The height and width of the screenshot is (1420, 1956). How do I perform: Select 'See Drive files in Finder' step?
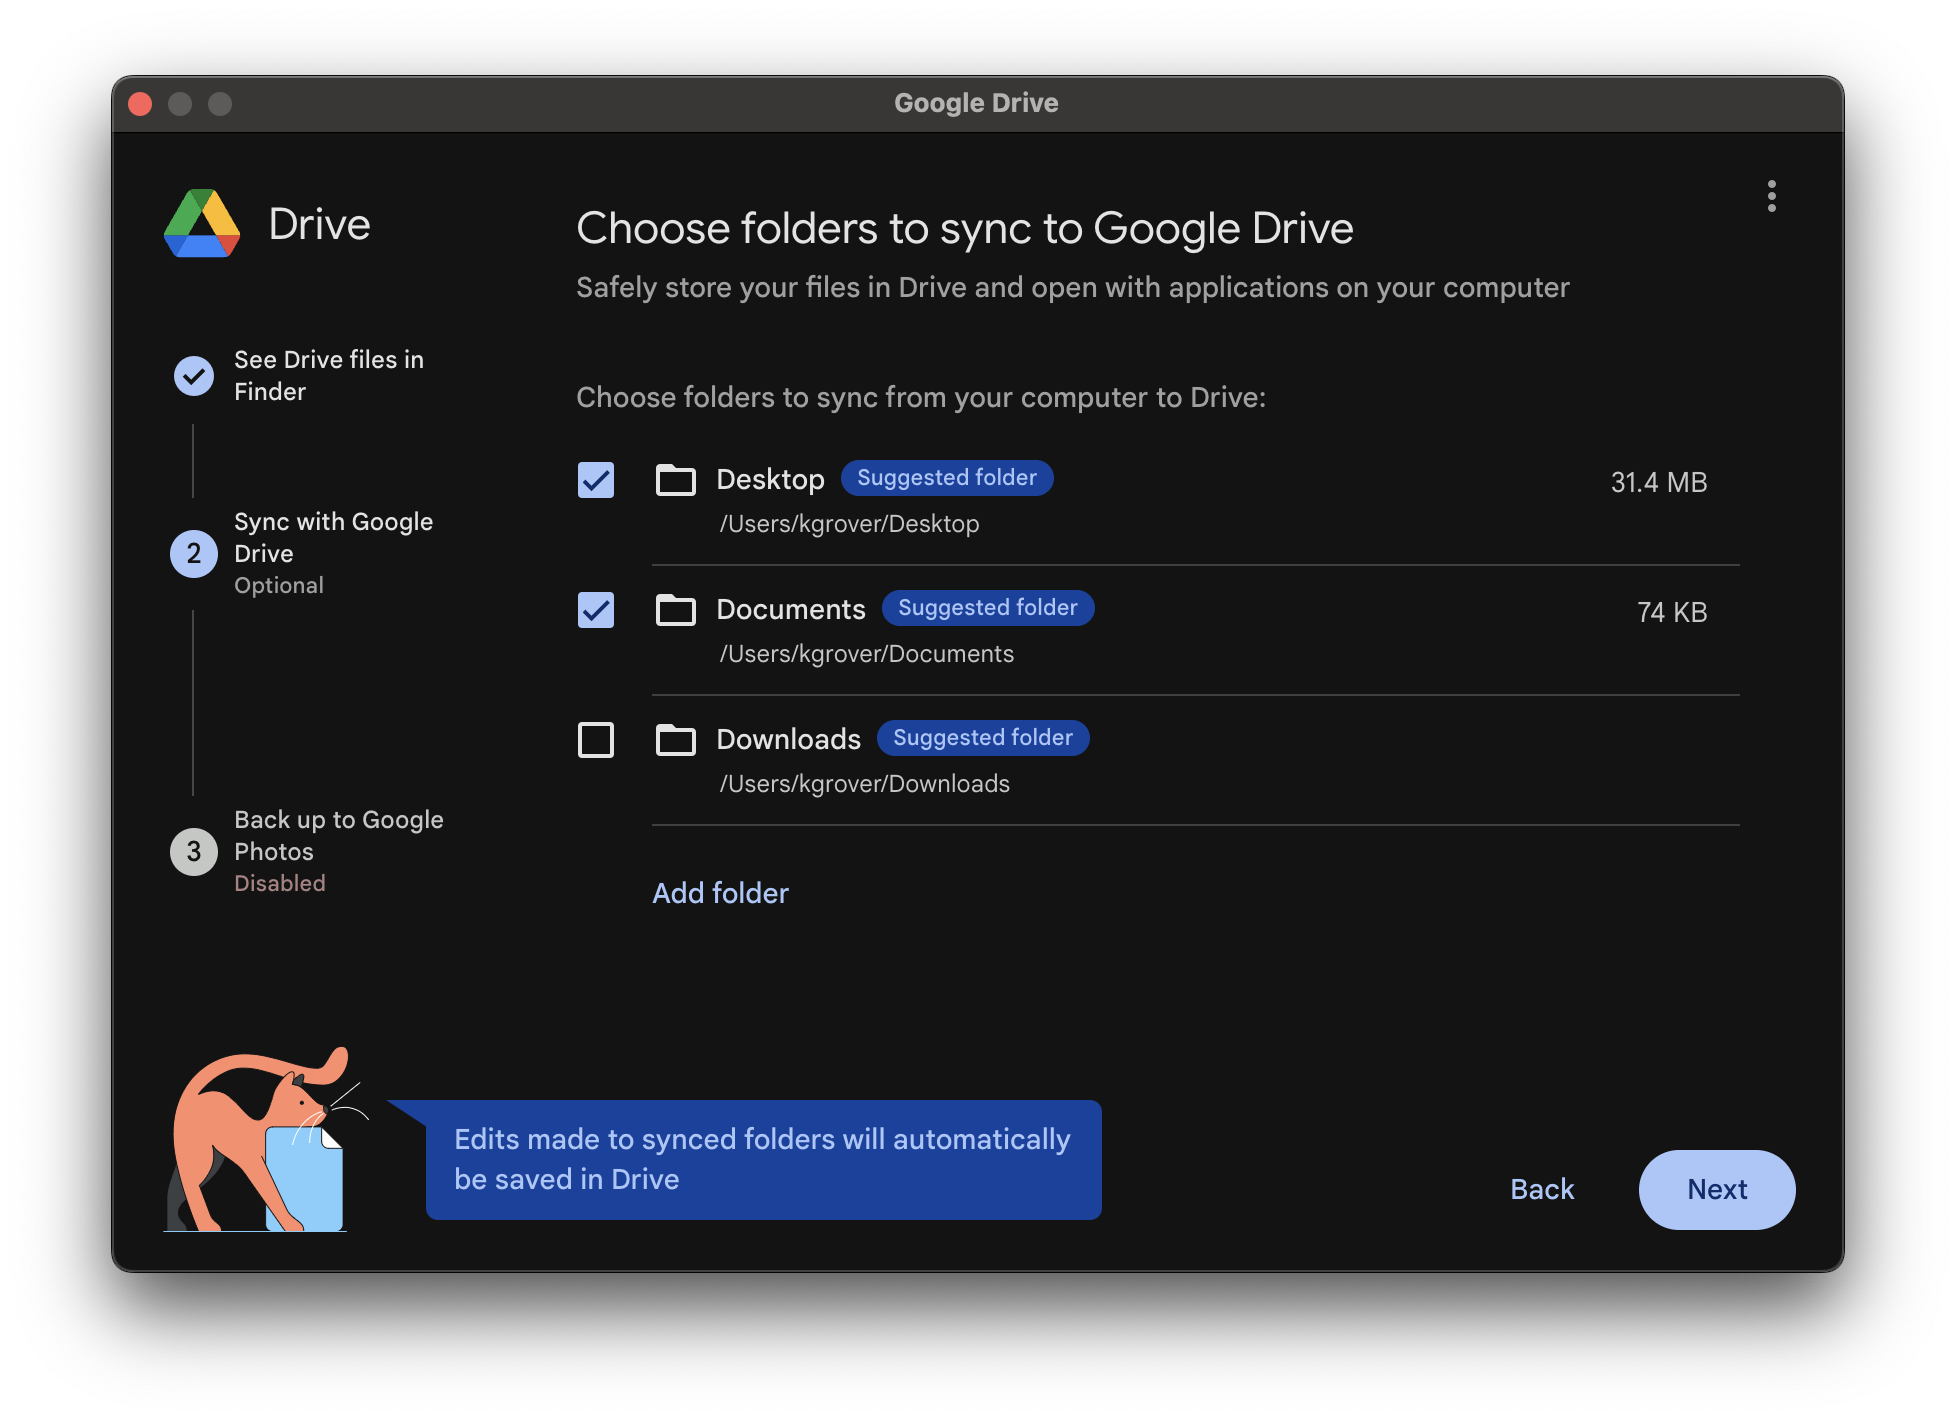point(328,375)
